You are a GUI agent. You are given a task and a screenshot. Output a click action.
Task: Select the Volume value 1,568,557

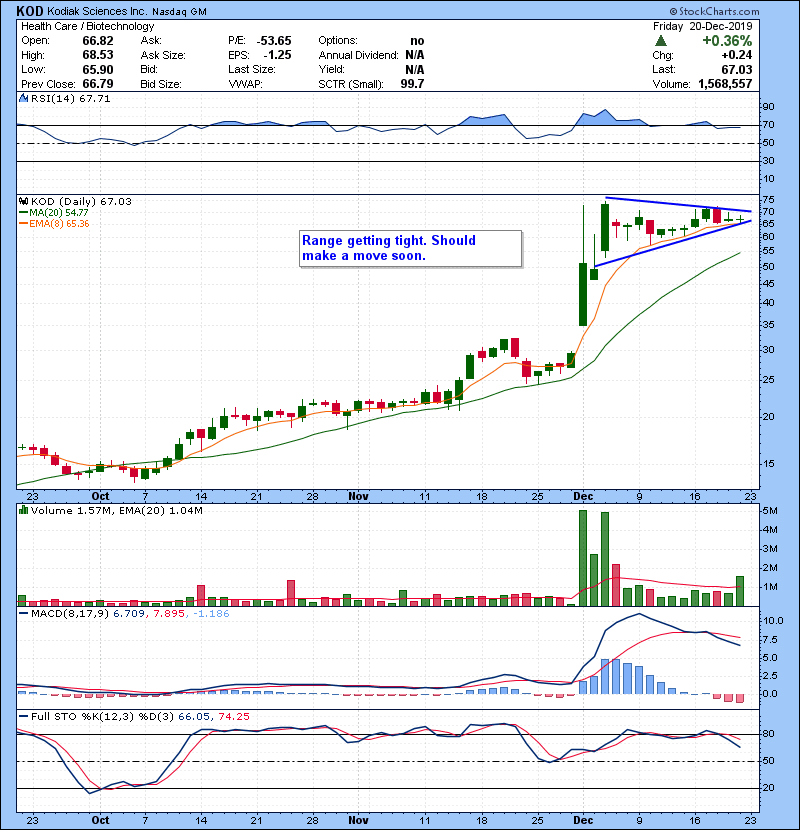(725, 84)
